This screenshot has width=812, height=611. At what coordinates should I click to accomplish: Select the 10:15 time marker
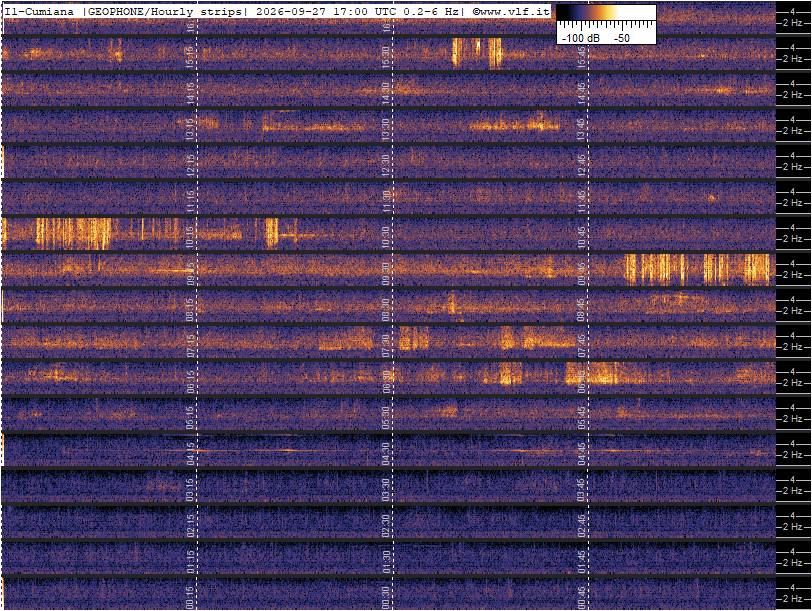pos(190,237)
